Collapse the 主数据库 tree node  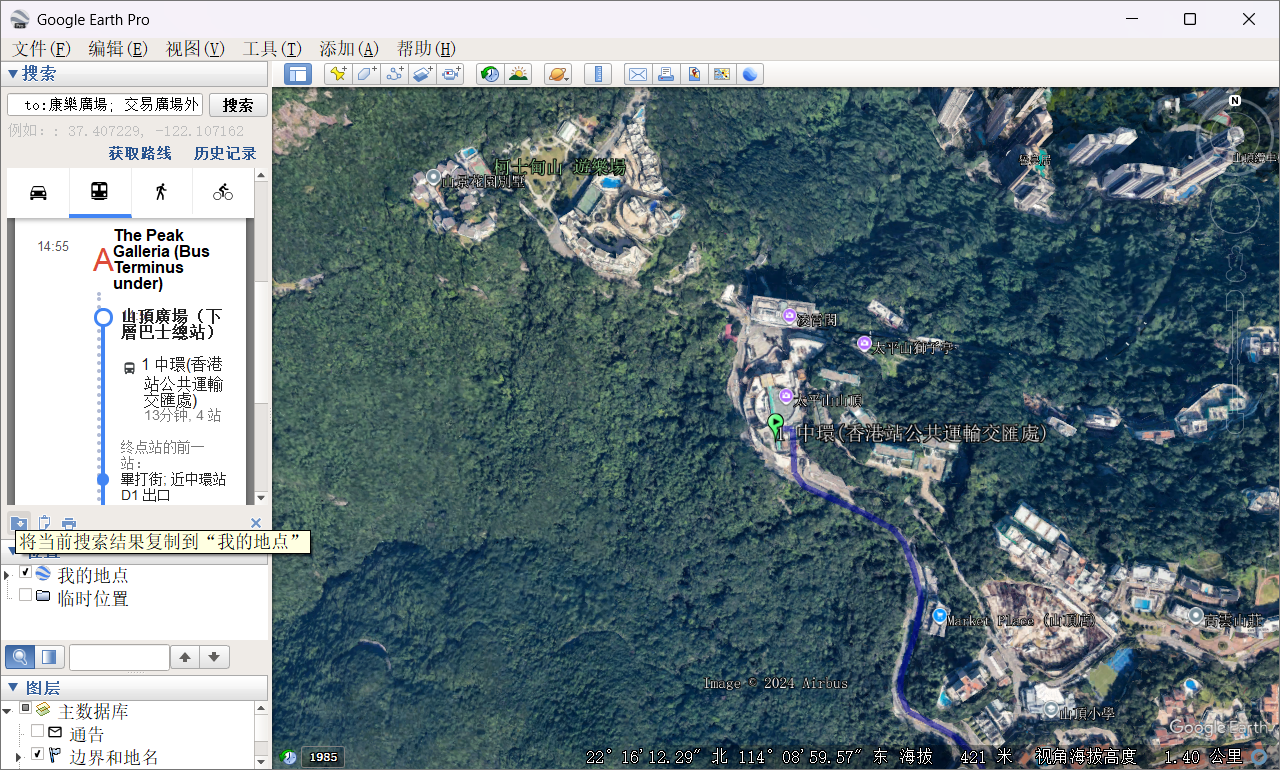coord(7,709)
